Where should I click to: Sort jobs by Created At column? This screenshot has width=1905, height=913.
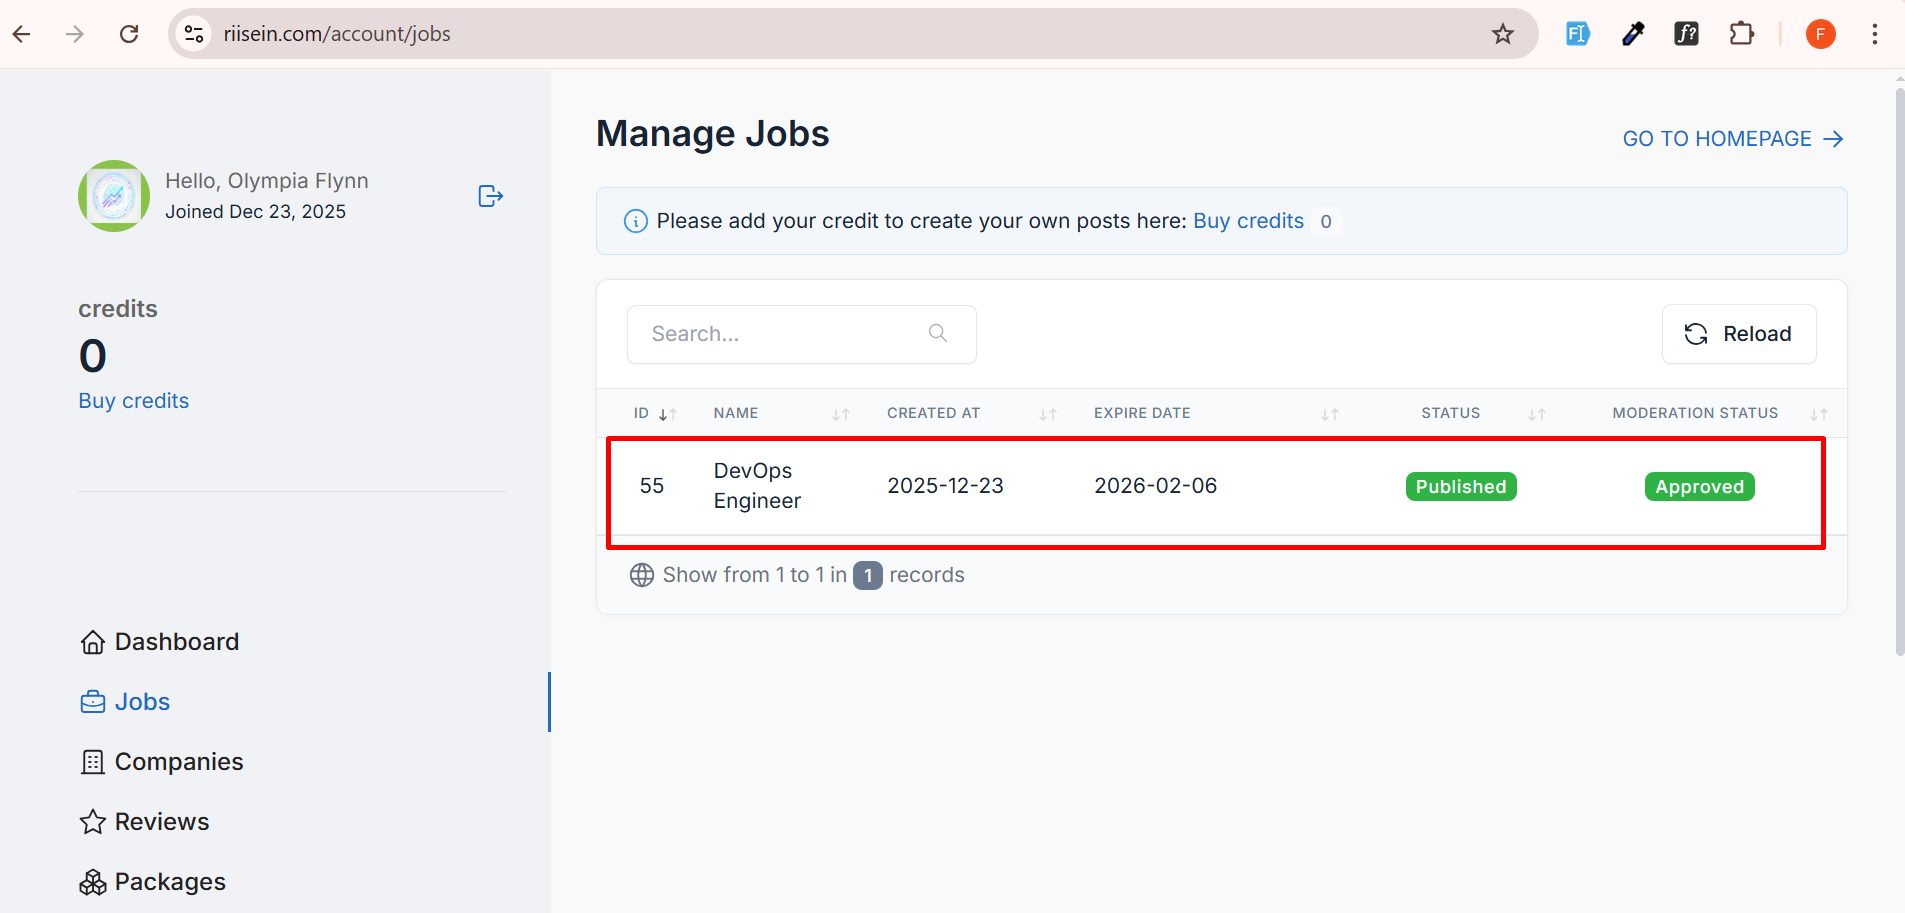[x=1047, y=414]
